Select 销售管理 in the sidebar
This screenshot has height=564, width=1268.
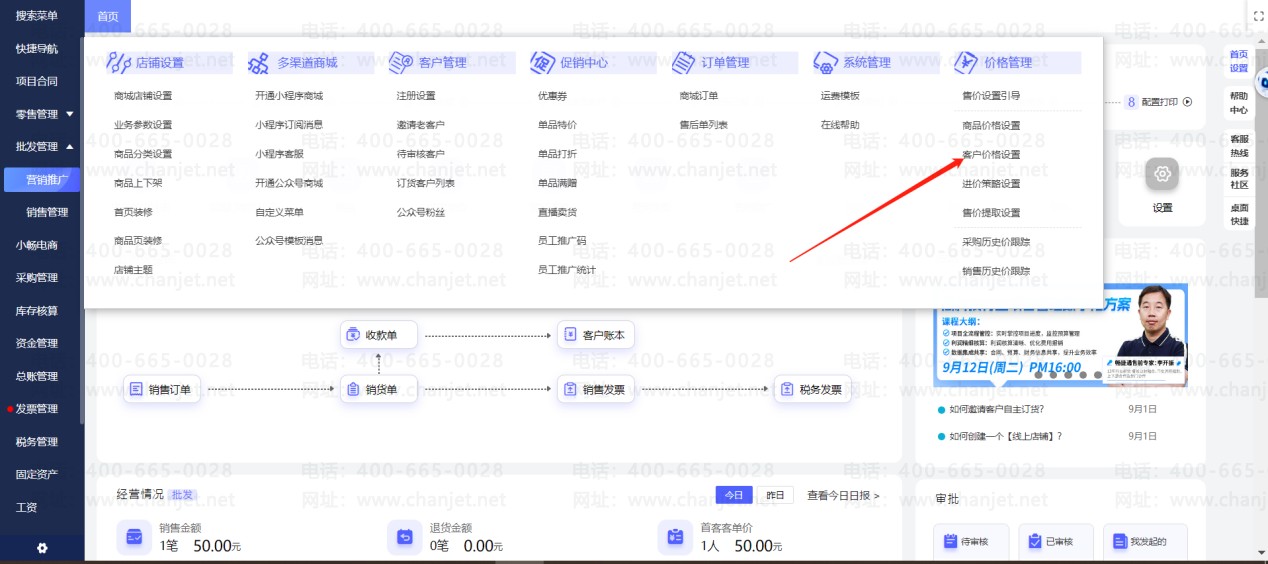(47, 212)
